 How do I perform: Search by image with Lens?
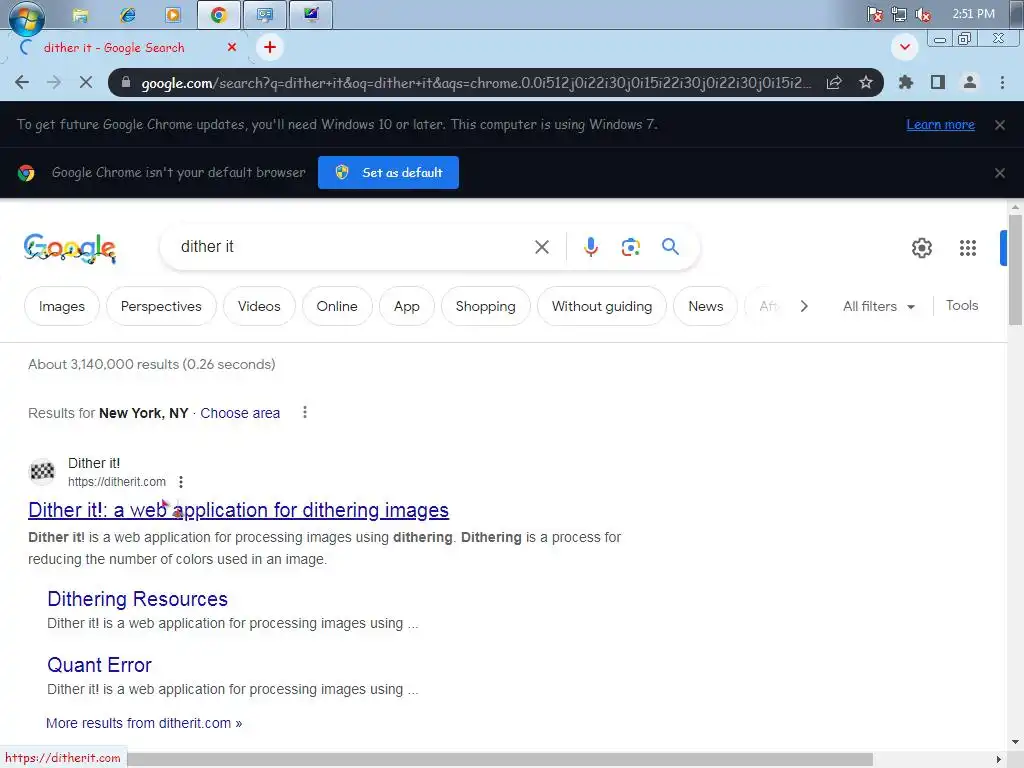click(631, 247)
